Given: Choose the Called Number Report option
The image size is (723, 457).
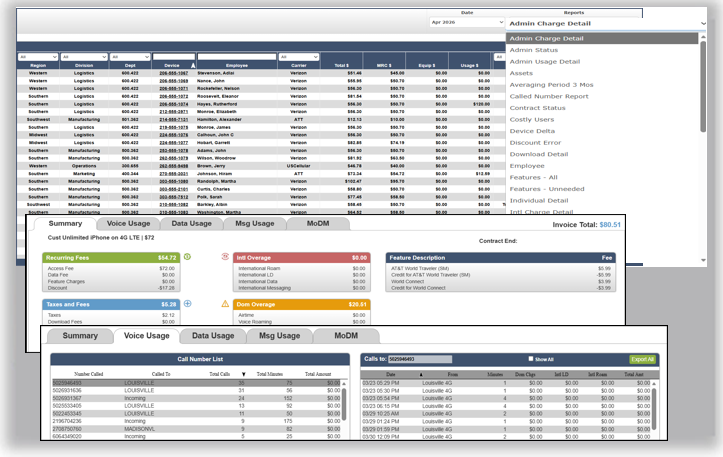Looking at the screenshot, I should (549, 96).
